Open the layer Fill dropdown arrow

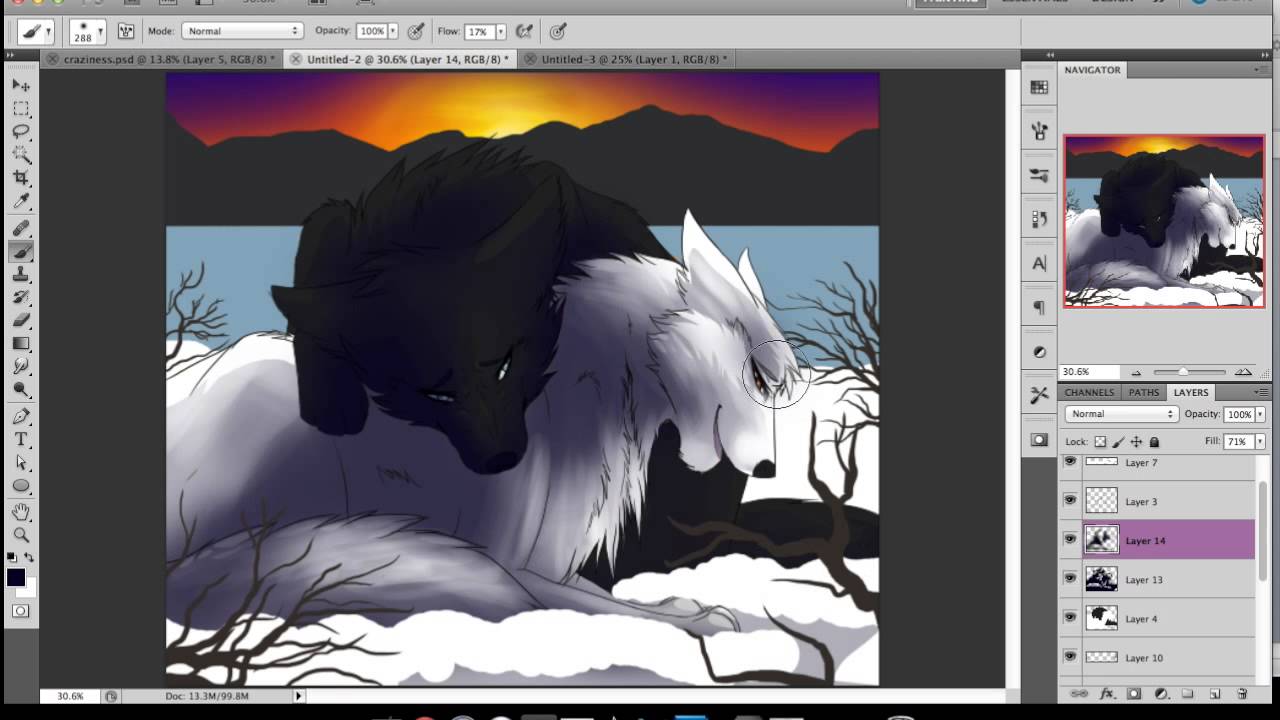pyautogui.click(x=1260, y=441)
